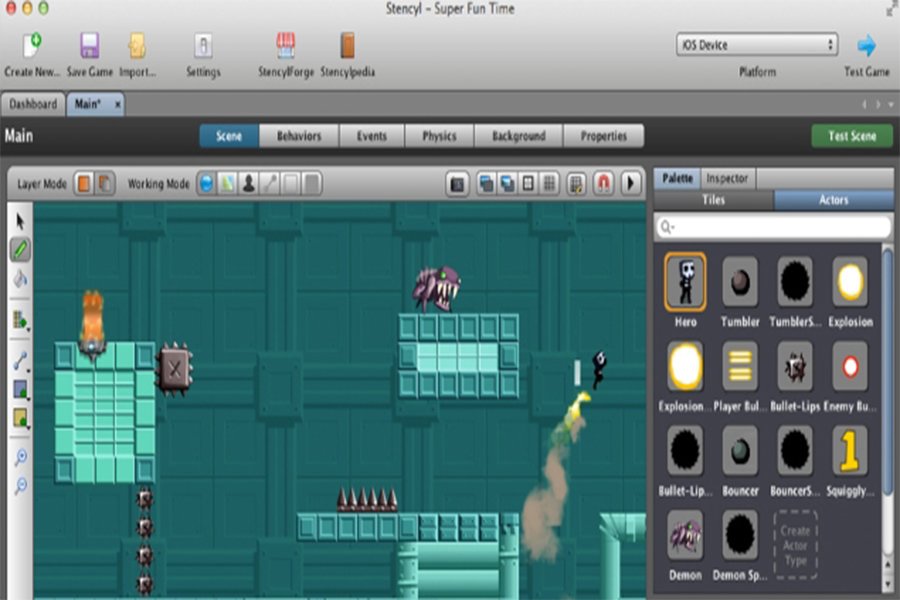Open the yellow region tool dropdown
900x600 pixels.
(x=21, y=419)
